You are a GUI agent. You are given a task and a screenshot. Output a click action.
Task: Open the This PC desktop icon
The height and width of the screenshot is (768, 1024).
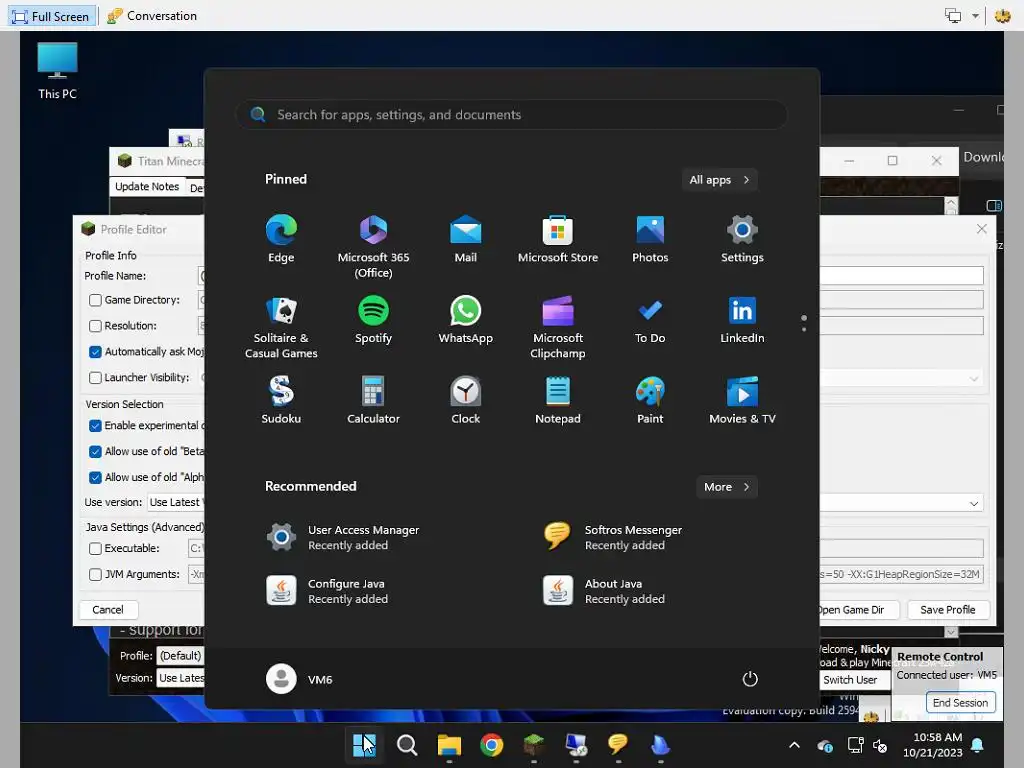(57, 71)
